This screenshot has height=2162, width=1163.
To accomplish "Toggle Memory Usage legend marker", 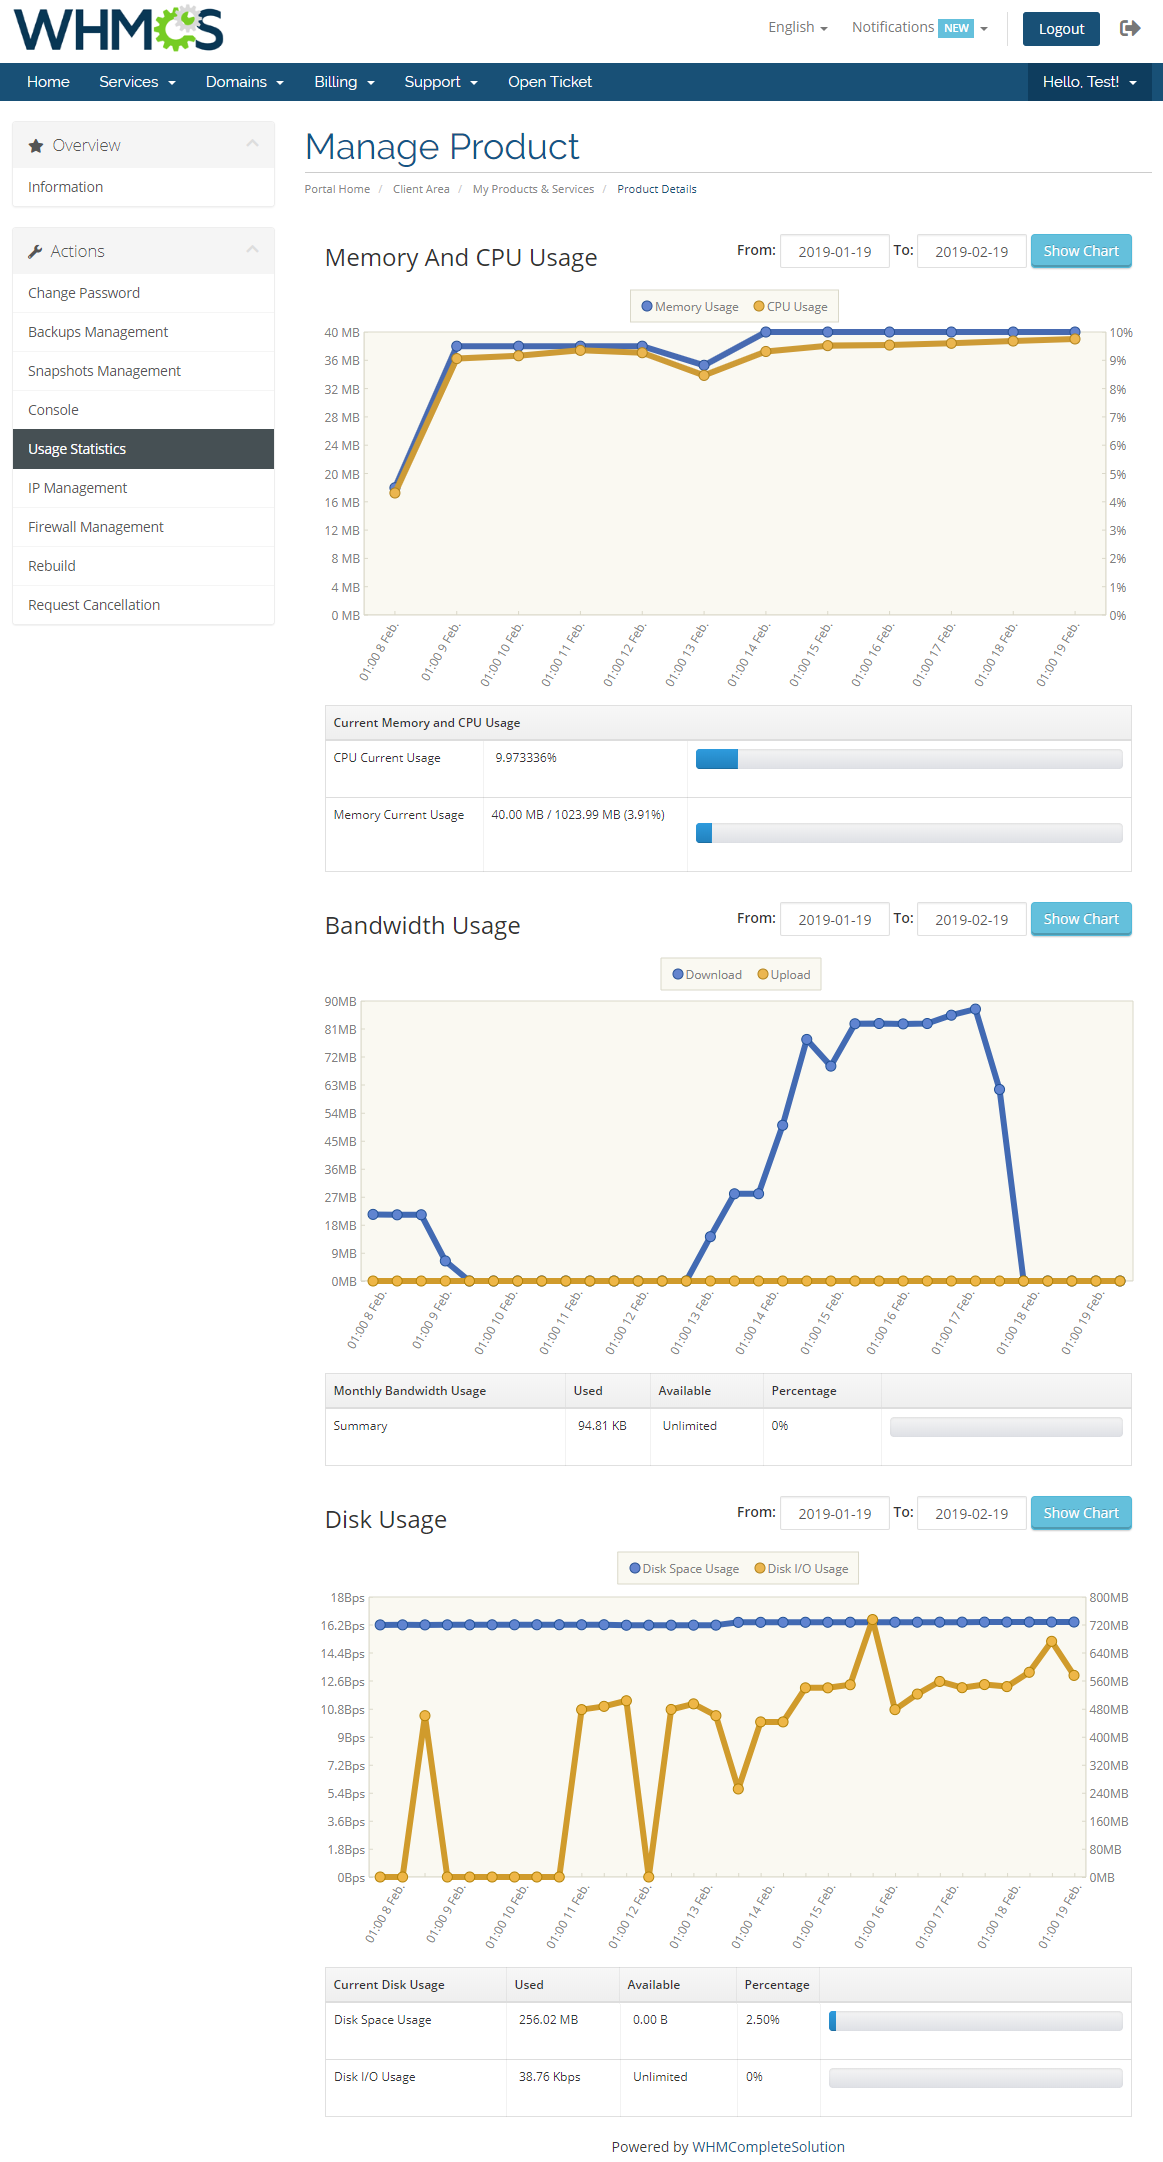I will pos(647,306).
